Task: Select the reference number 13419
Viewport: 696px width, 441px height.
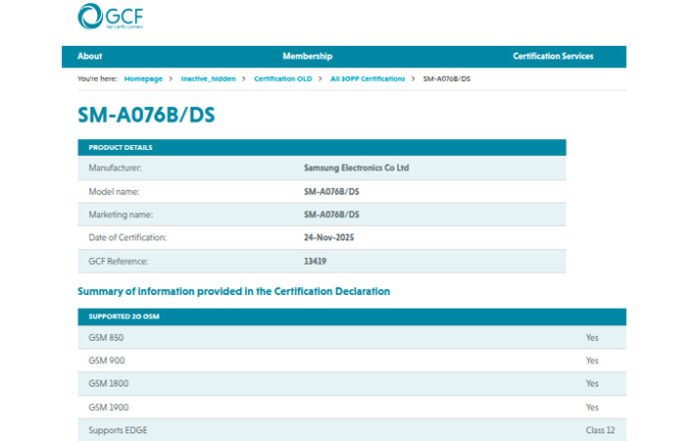Action: pyautogui.click(x=315, y=261)
